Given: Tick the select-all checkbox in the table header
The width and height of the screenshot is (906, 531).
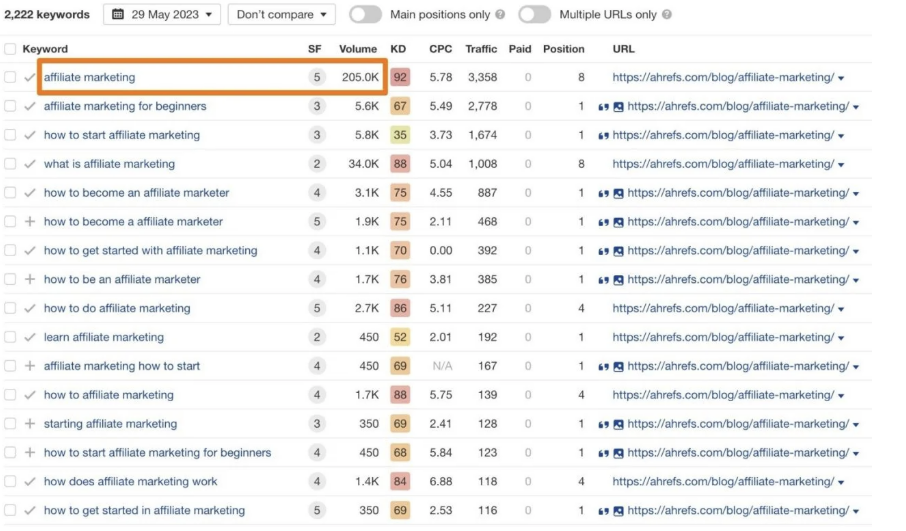Looking at the screenshot, I should point(10,49).
